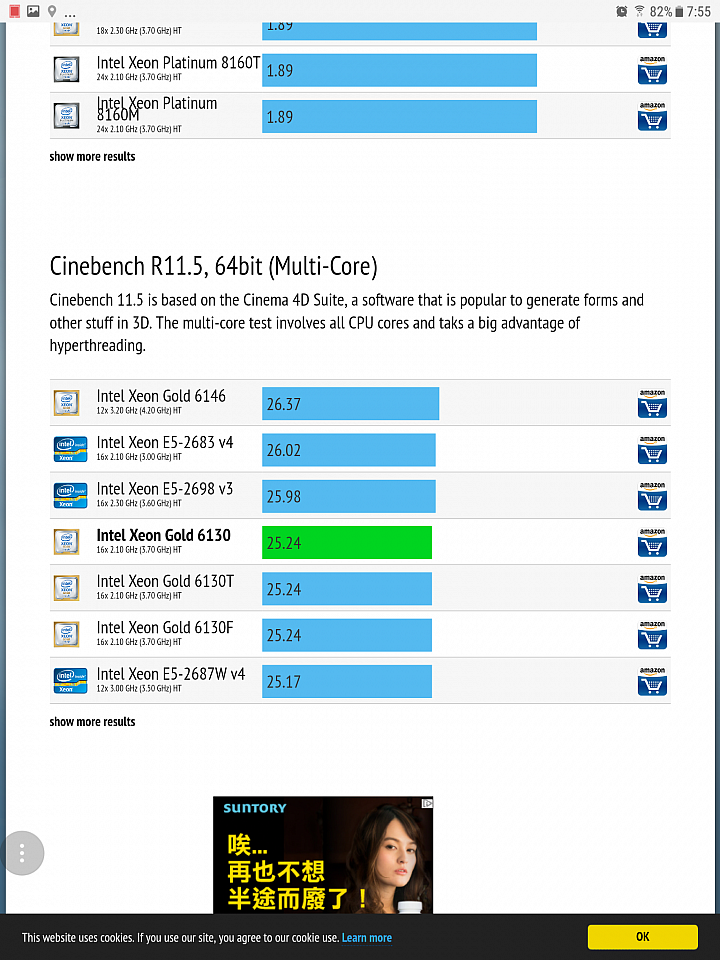
Task: Click the Xeon E5-2698 v3 processor logo
Action: pos(70,496)
